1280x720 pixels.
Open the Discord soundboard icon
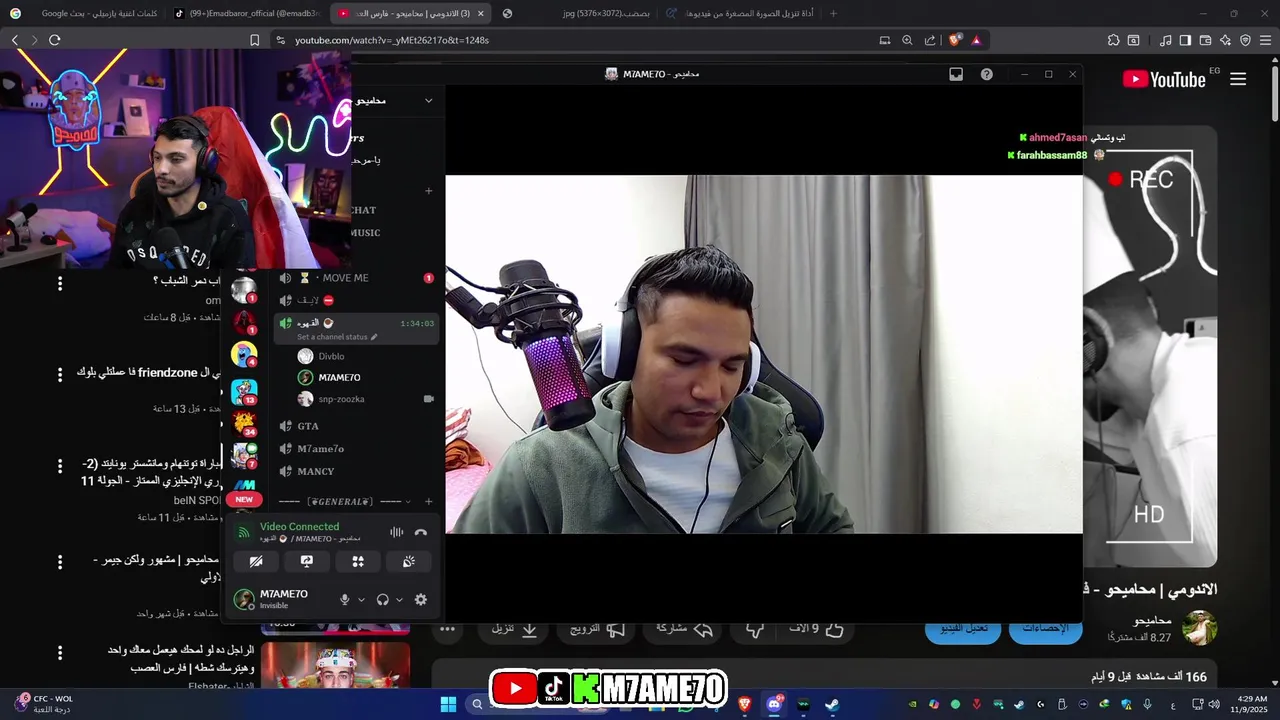pos(409,562)
